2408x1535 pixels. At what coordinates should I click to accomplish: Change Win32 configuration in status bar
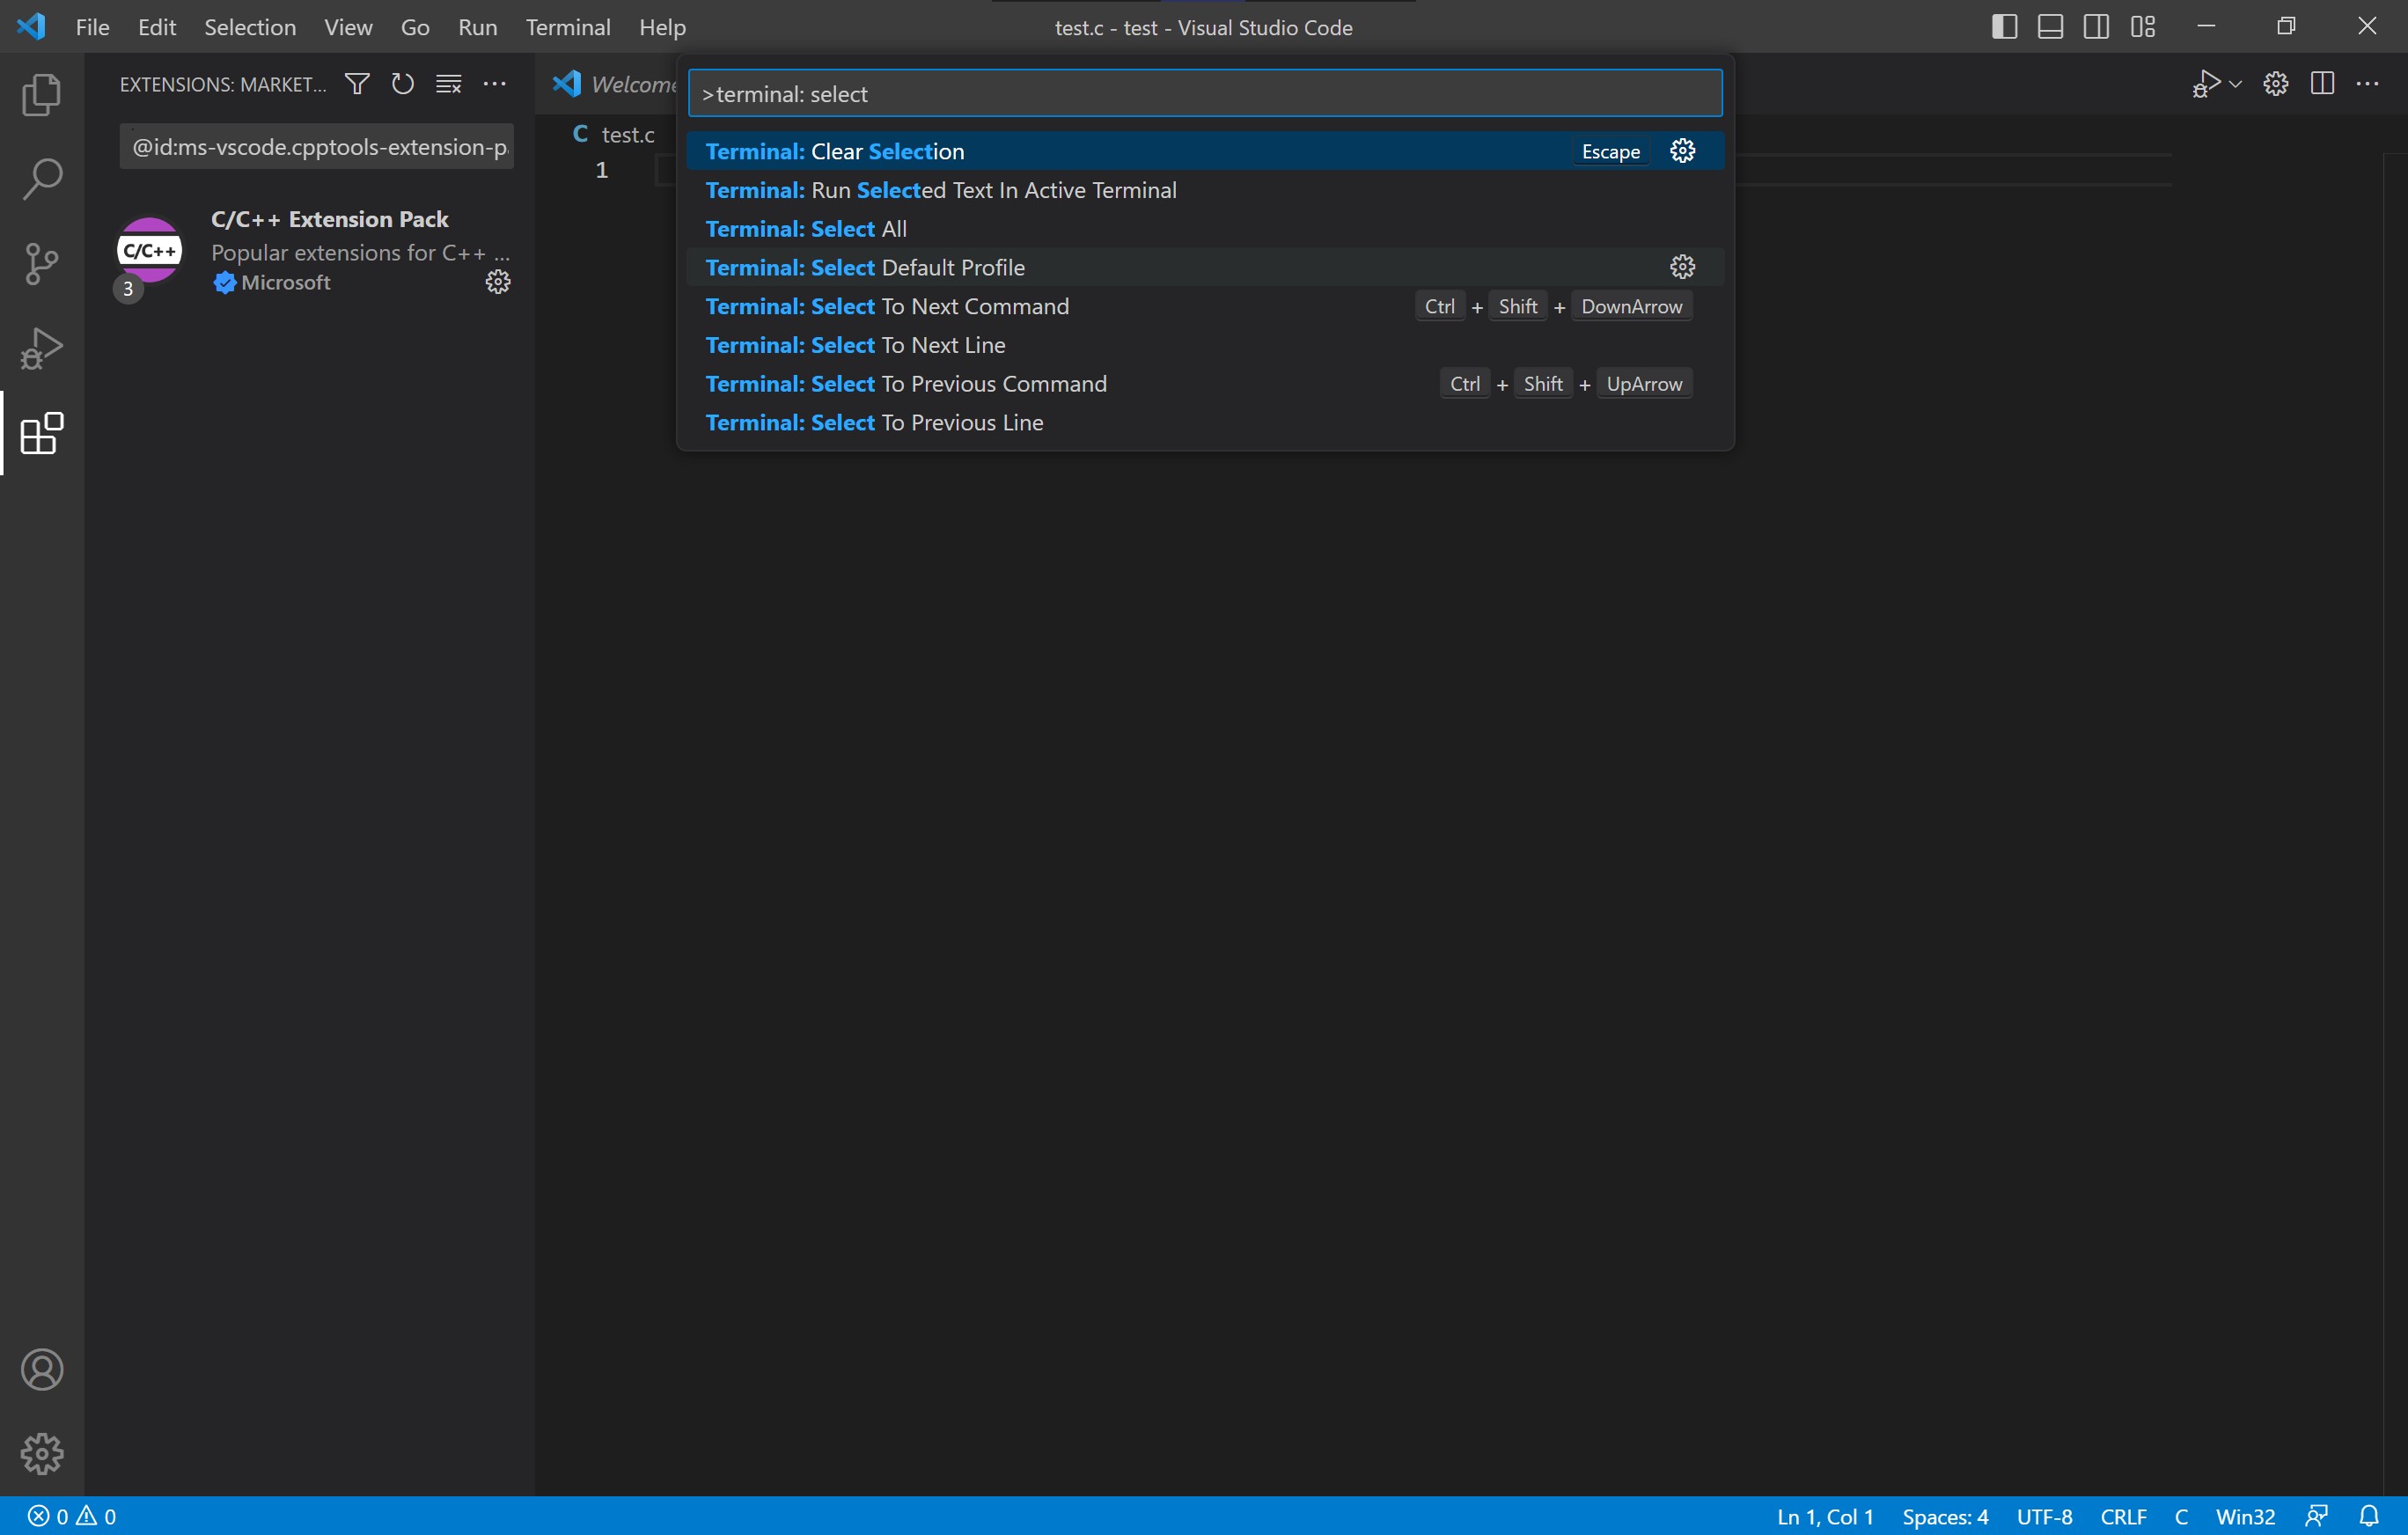(2245, 1516)
